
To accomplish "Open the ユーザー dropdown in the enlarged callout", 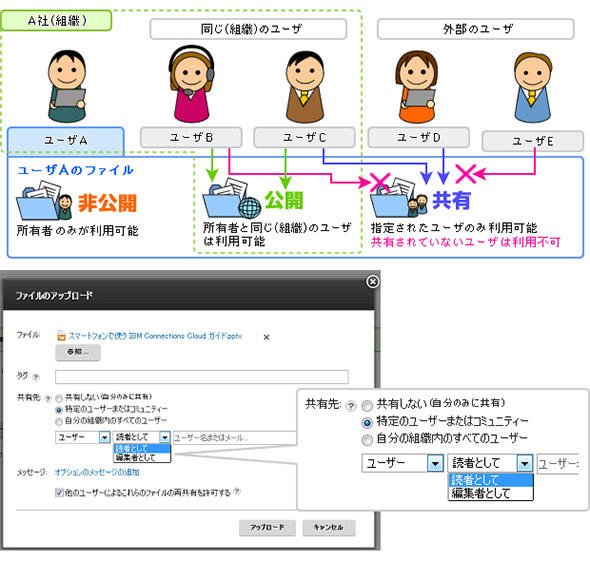I will pyautogui.click(x=403, y=463).
